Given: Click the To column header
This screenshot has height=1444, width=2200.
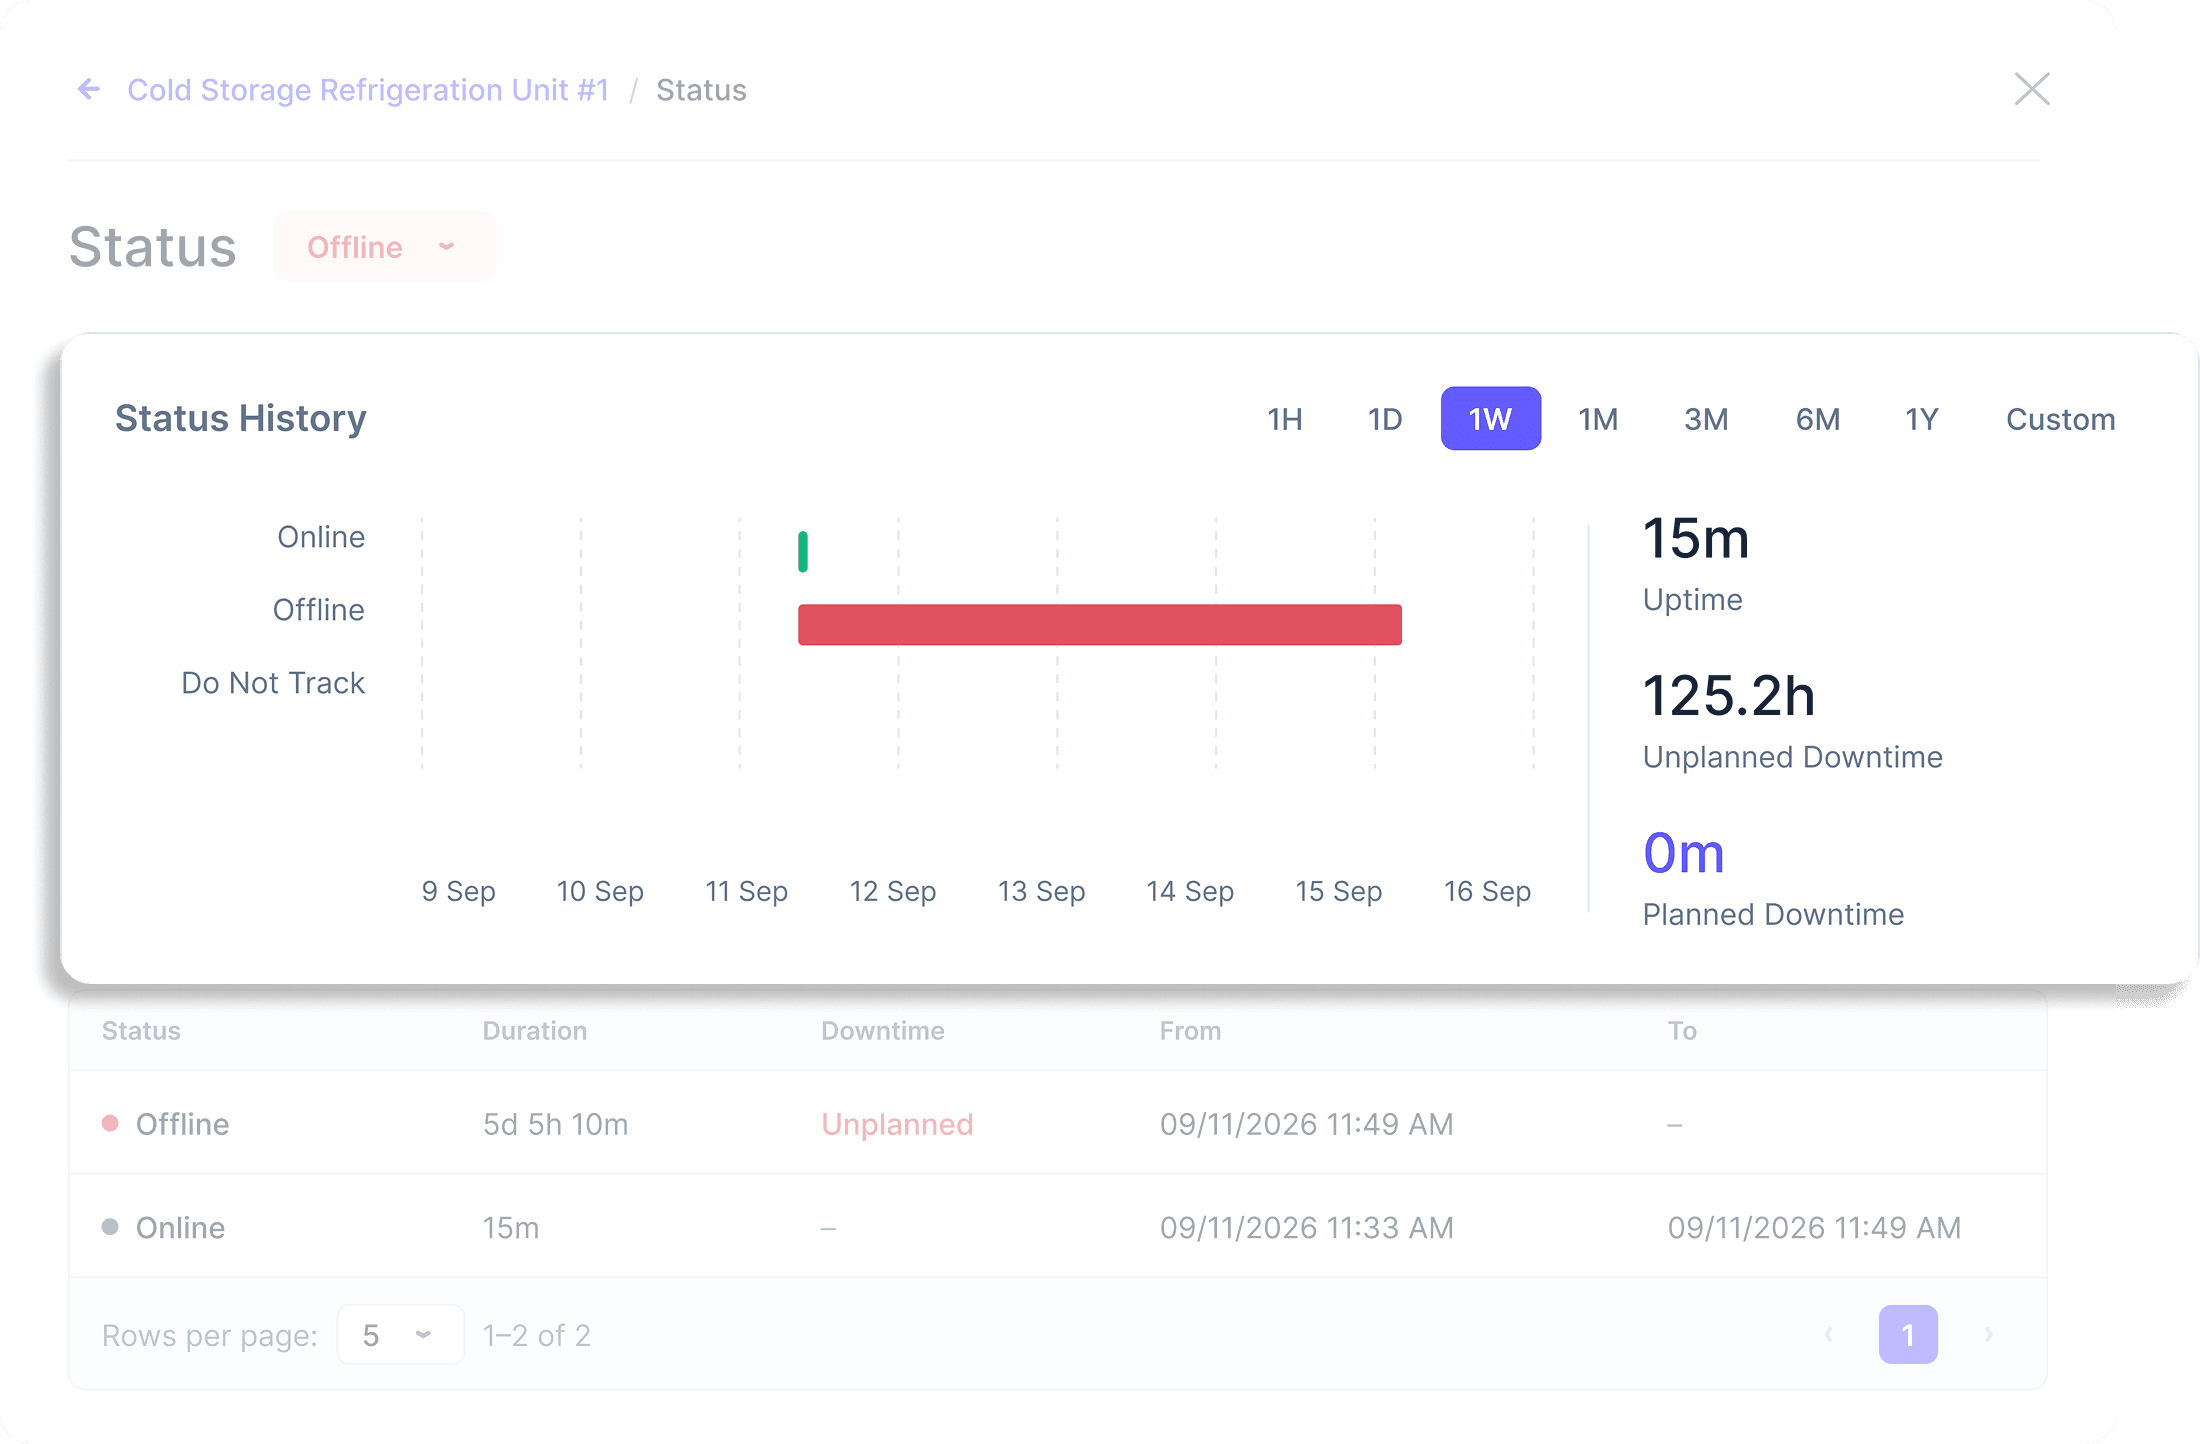Looking at the screenshot, I should [x=1681, y=1031].
